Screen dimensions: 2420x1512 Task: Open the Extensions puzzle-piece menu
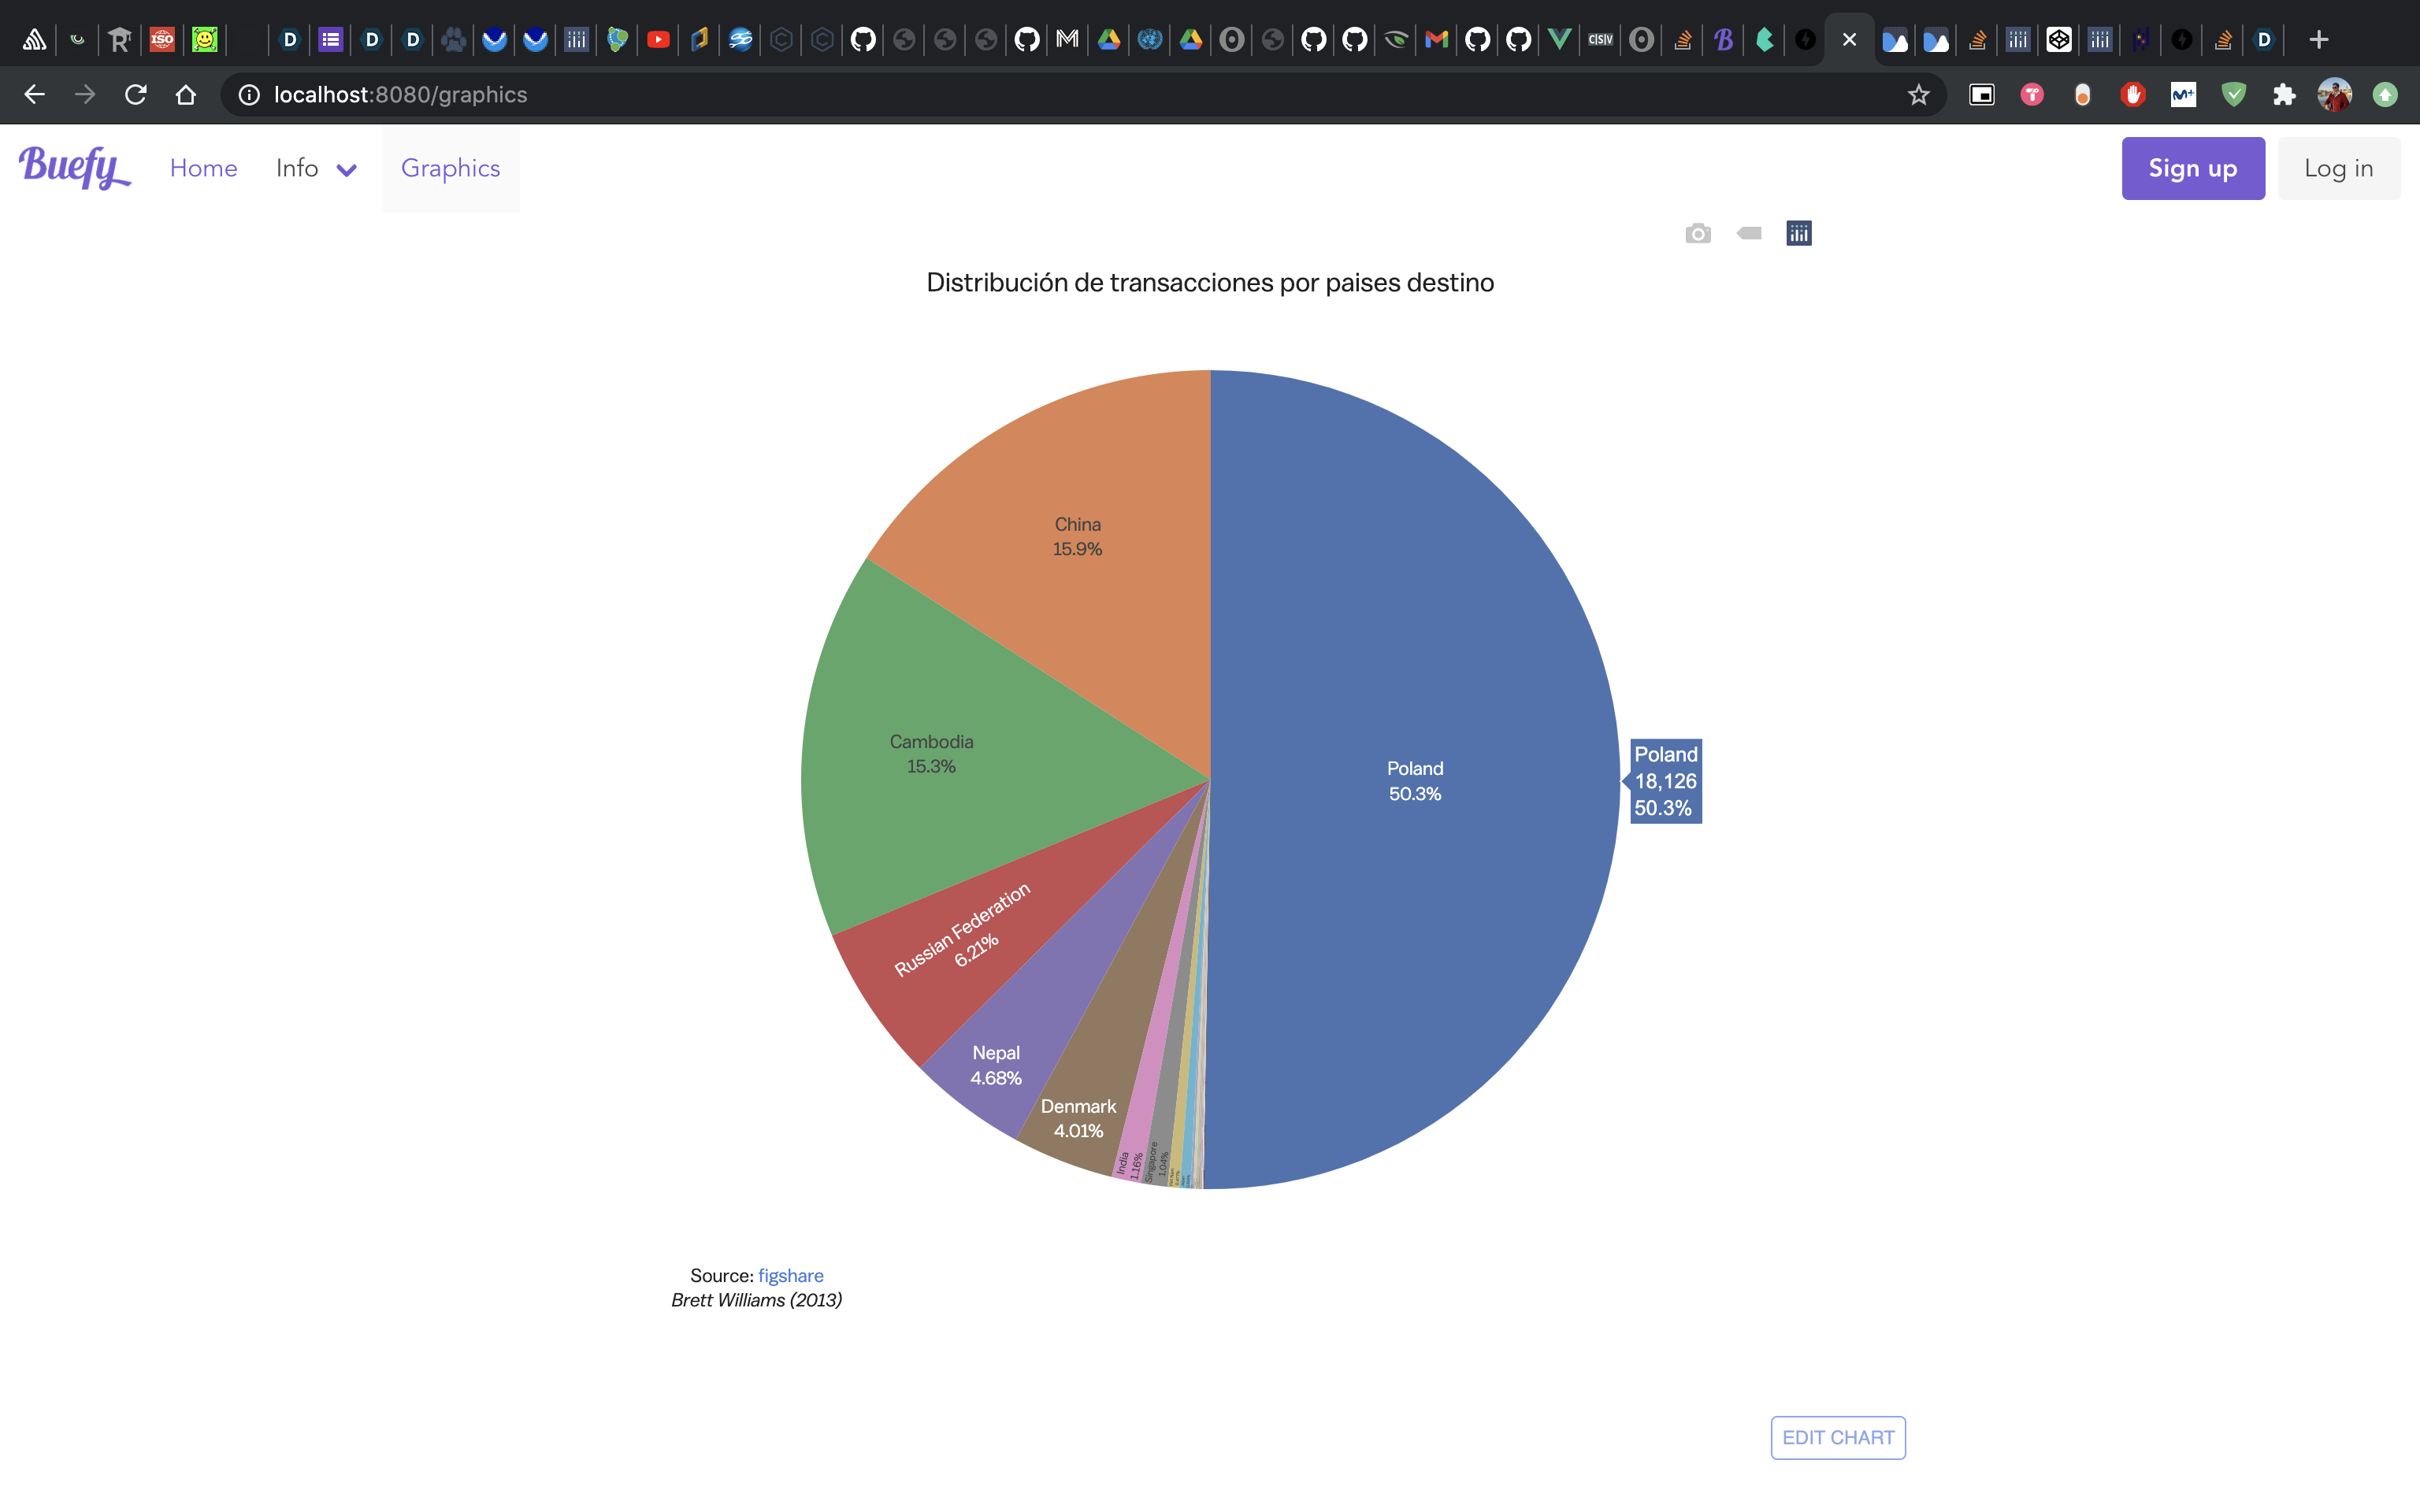coord(2283,95)
